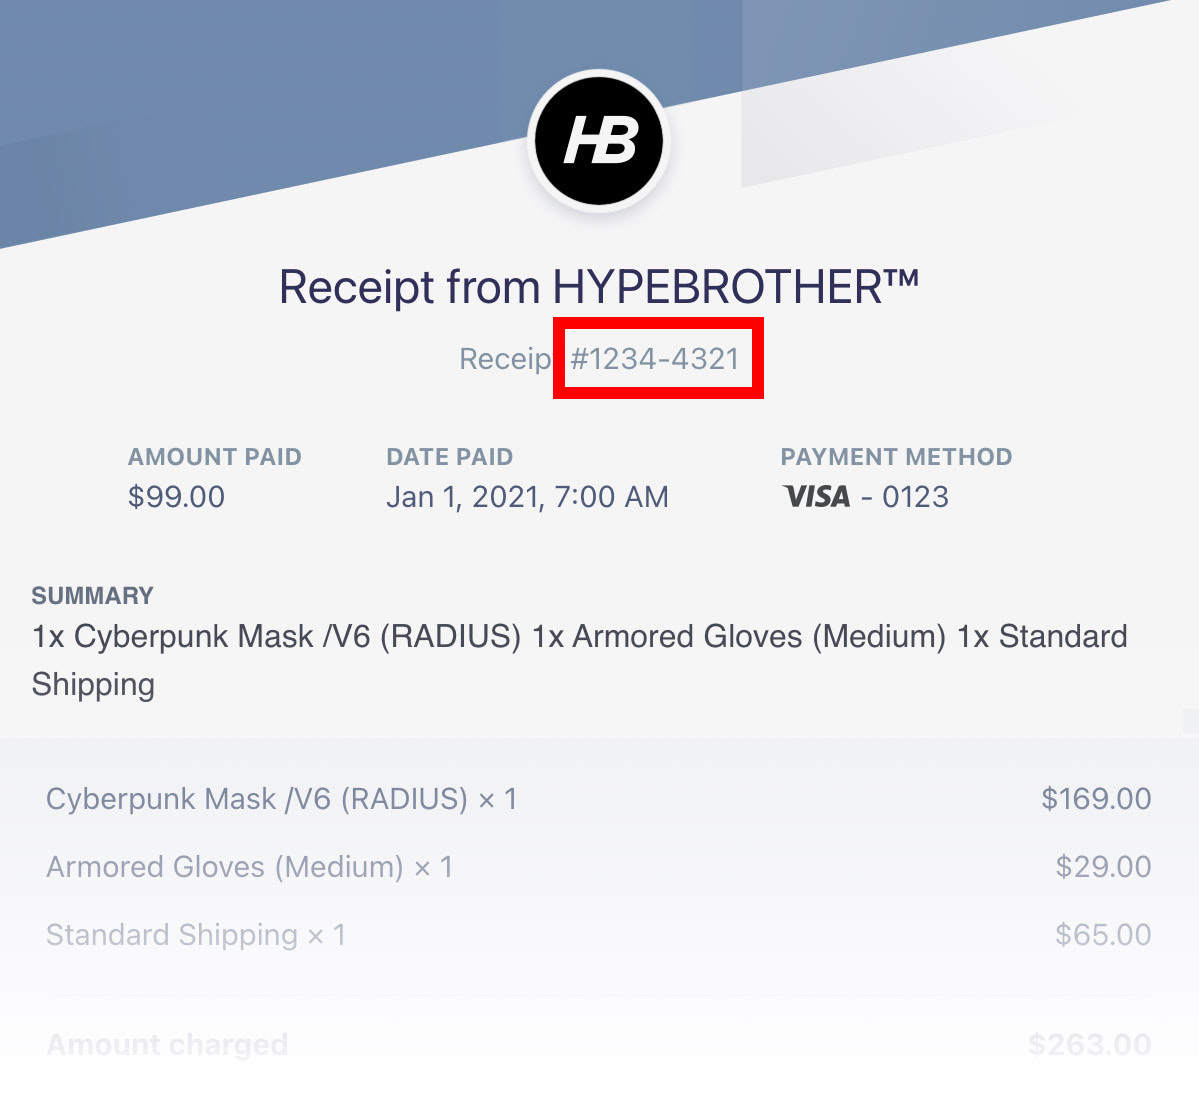The height and width of the screenshot is (1107, 1199).
Task: Click the Cyberpunk Mask /V6 line item
Action: point(282,799)
